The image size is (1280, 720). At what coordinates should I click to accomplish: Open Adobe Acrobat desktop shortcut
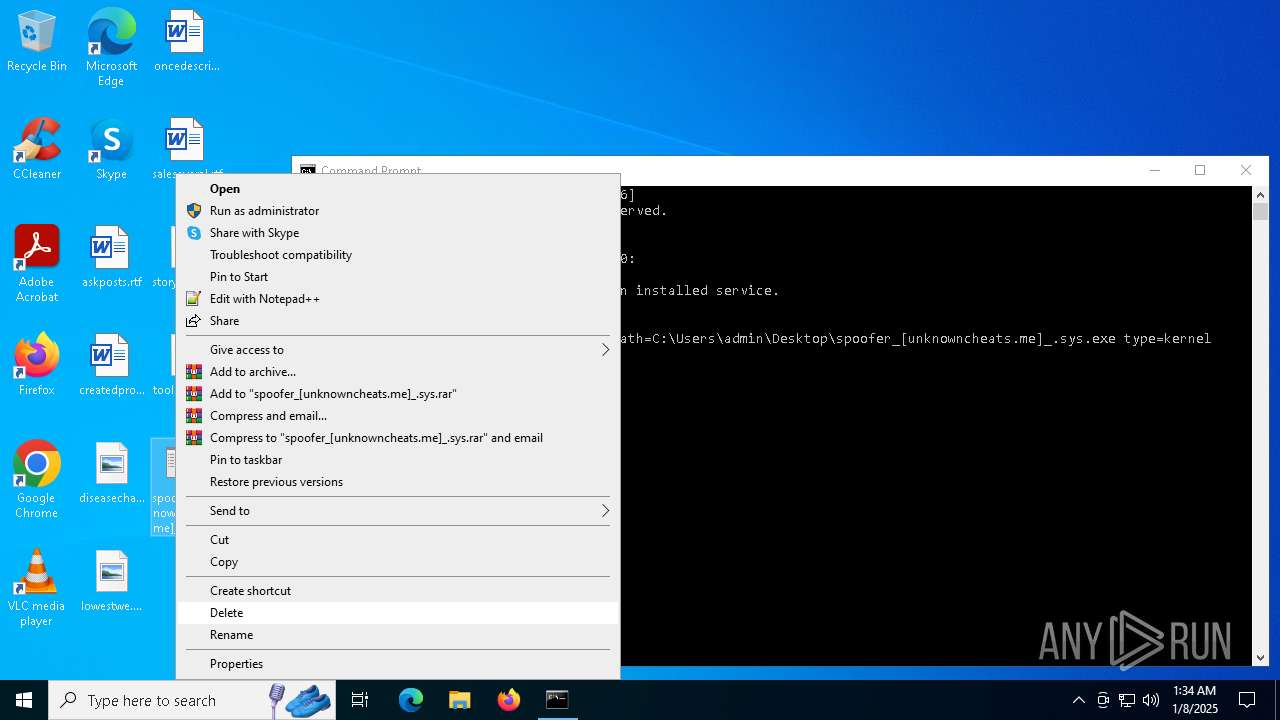pos(37,264)
